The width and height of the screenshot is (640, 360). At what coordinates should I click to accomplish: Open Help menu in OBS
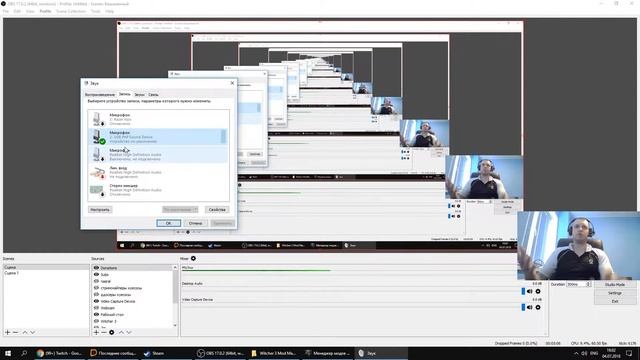click(109, 11)
